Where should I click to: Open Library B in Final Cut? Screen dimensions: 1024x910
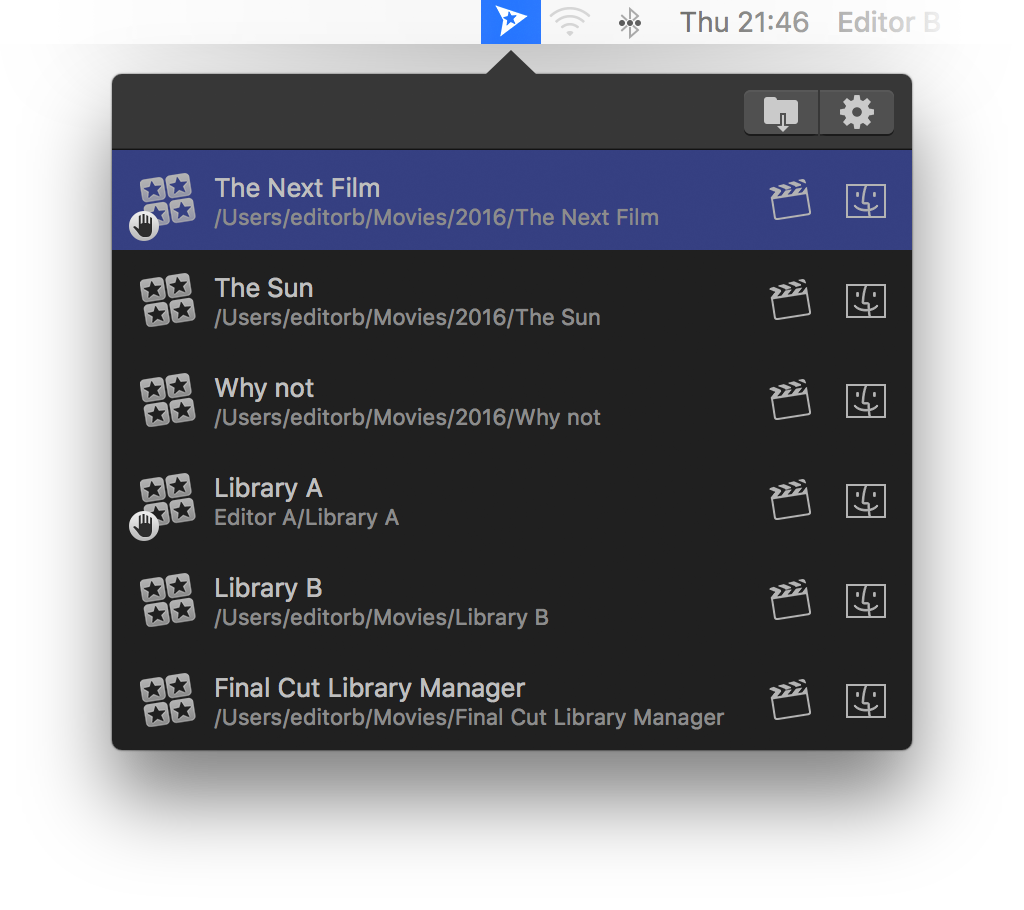coord(790,600)
